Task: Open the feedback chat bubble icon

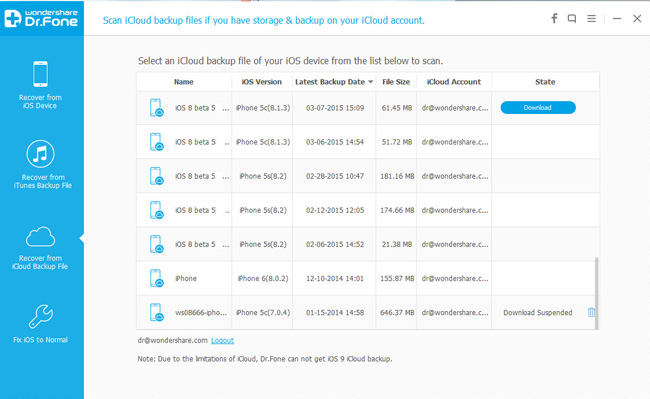Action: coord(572,19)
